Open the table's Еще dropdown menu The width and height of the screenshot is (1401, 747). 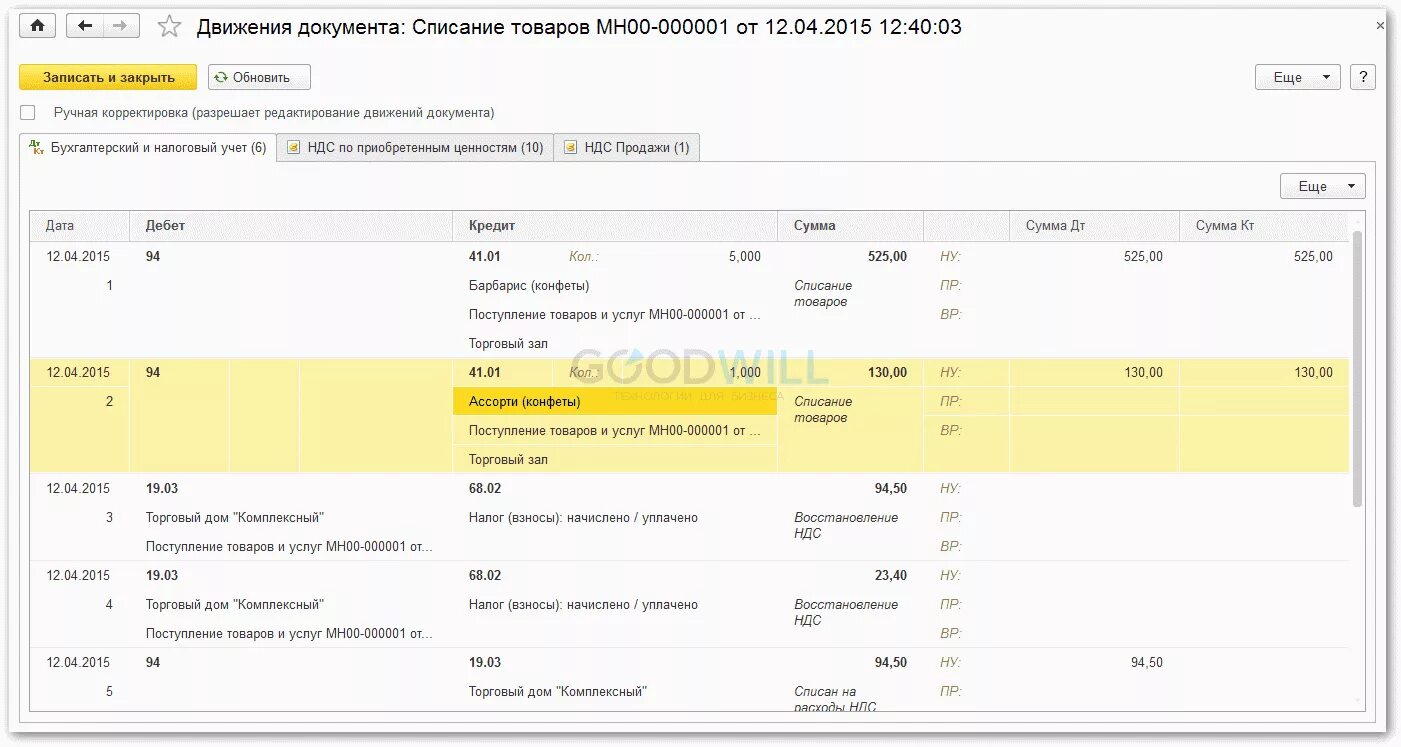click(x=1322, y=186)
